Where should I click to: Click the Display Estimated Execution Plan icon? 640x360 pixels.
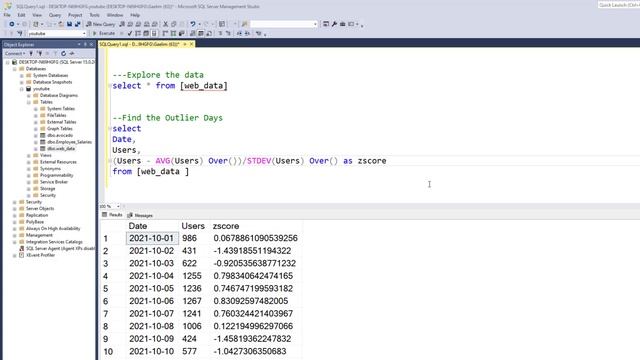[138, 33]
